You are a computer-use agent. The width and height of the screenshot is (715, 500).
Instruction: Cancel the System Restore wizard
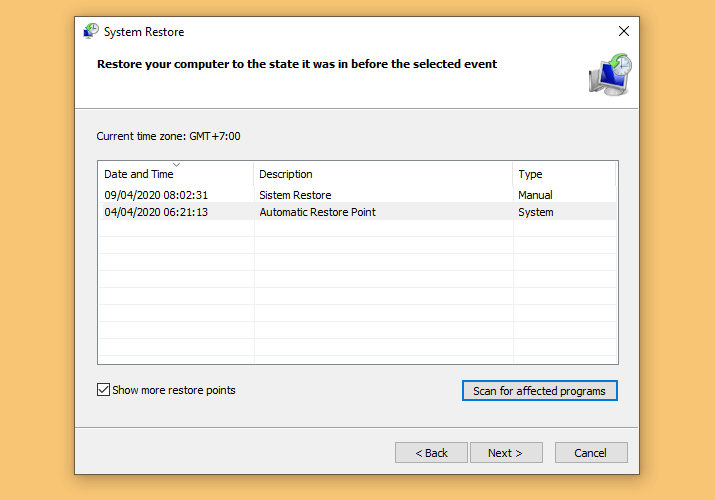pos(591,453)
